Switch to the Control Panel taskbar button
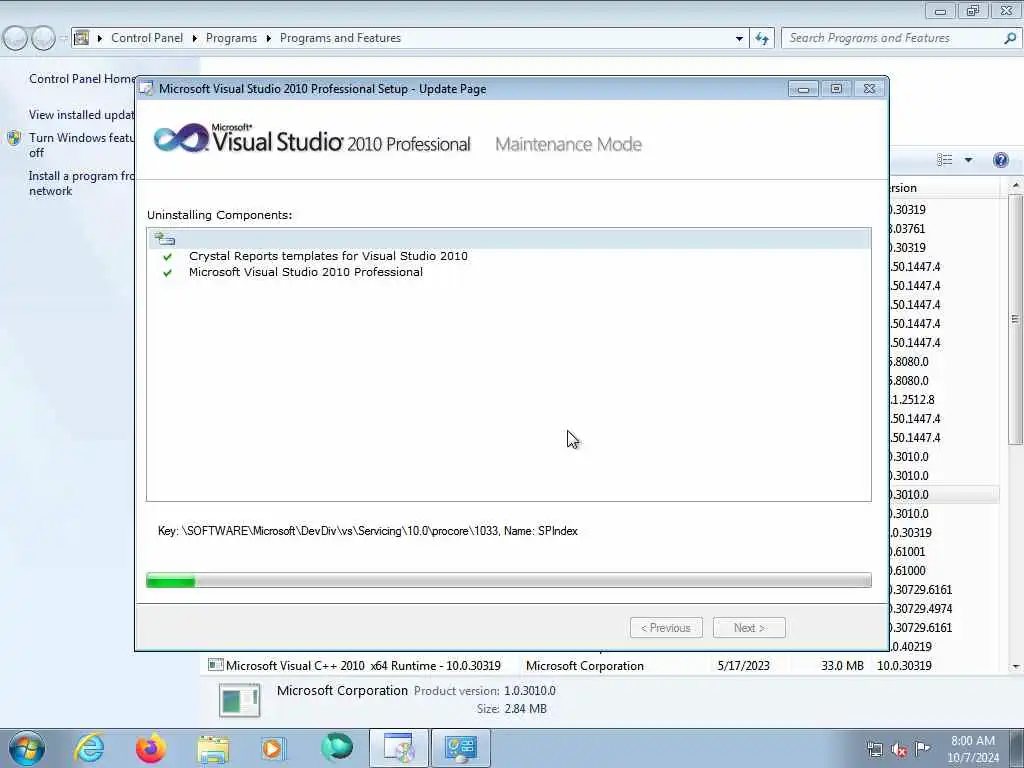Viewport: 1024px width, 768px height. pyautogui.click(x=460, y=748)
